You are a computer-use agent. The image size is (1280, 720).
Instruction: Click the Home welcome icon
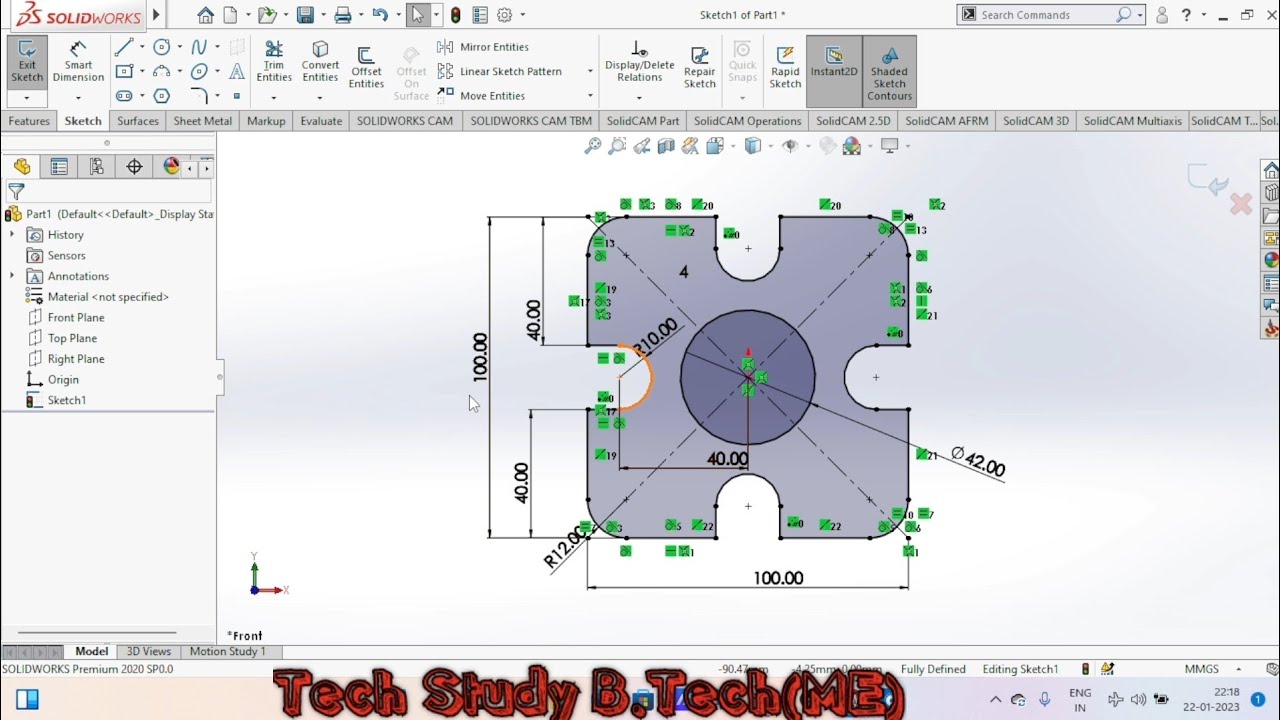pos(205,15)
